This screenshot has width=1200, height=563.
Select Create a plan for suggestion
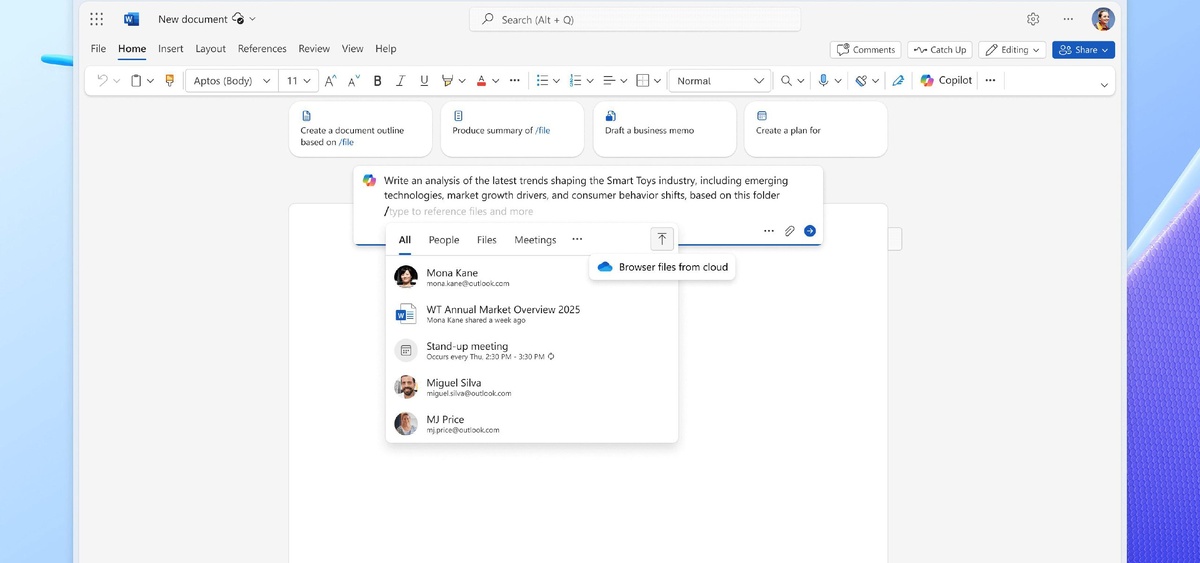(x=816, y=130)
